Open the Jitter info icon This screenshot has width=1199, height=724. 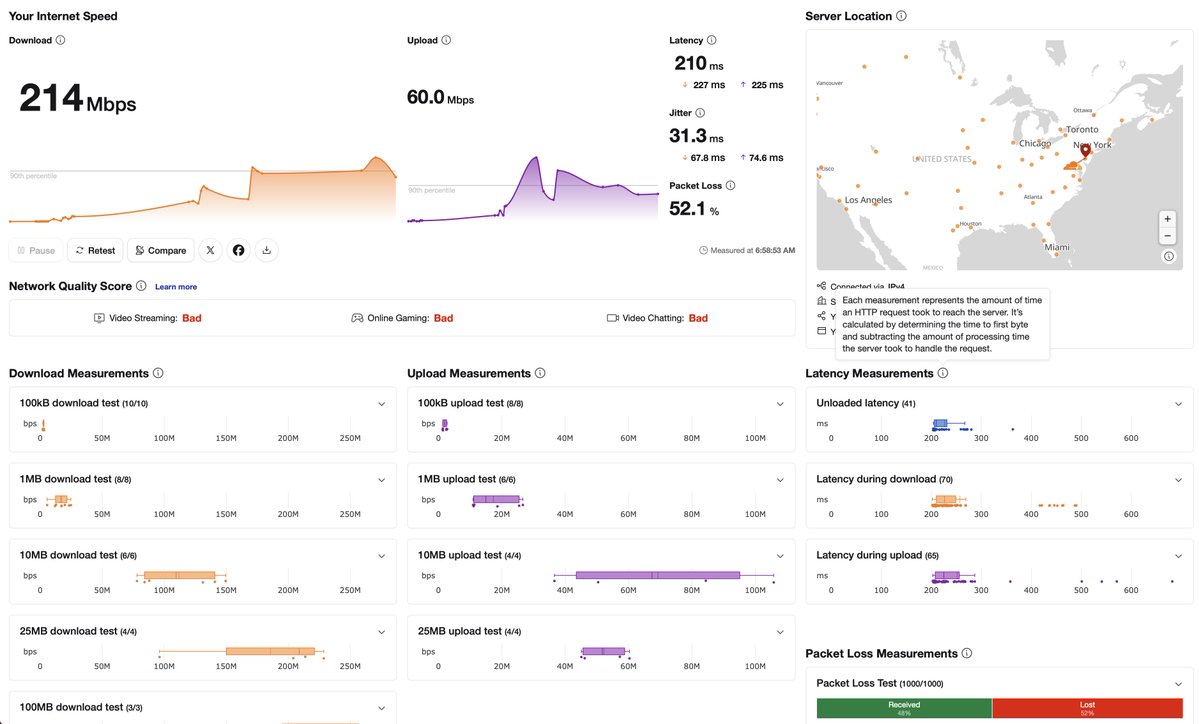coord(700,113)
